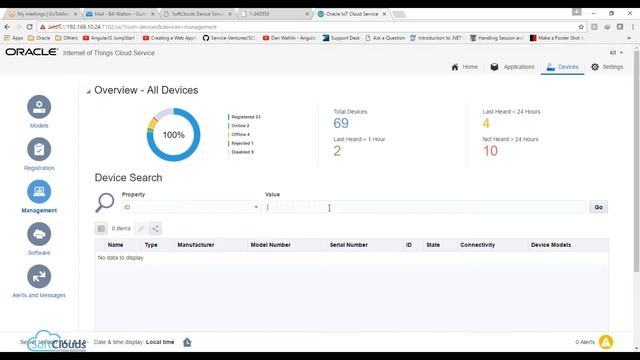This screenshot has height=360, width=640.
Task: Click the Device Models column header
Action: [551, 245]
